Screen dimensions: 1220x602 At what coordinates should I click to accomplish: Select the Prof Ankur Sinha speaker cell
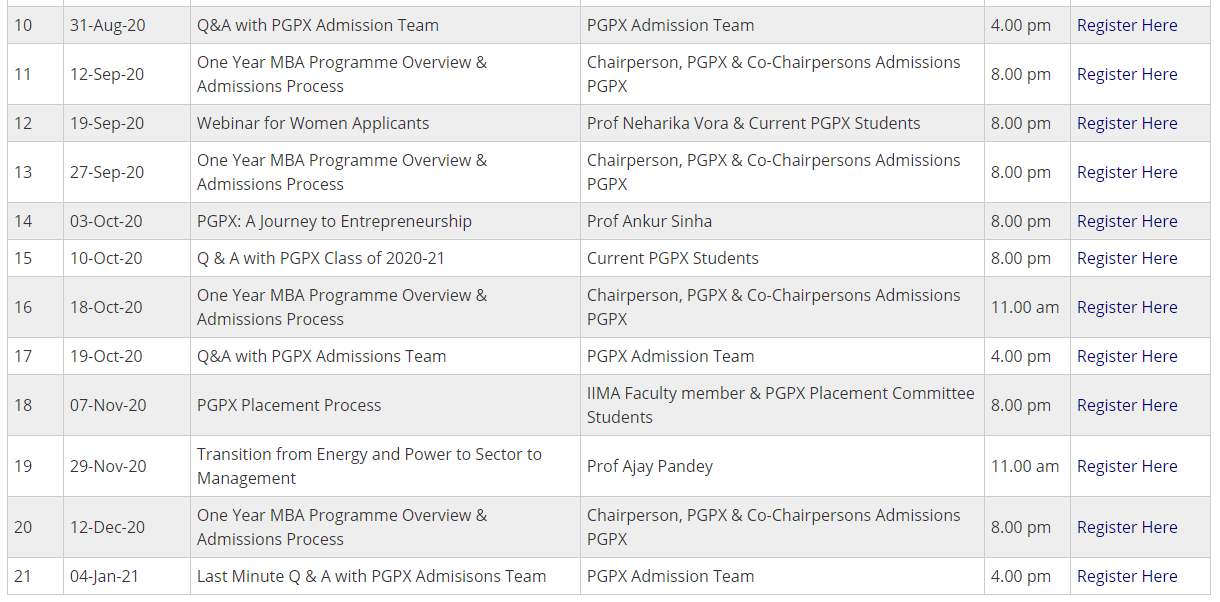click(649, 221)
